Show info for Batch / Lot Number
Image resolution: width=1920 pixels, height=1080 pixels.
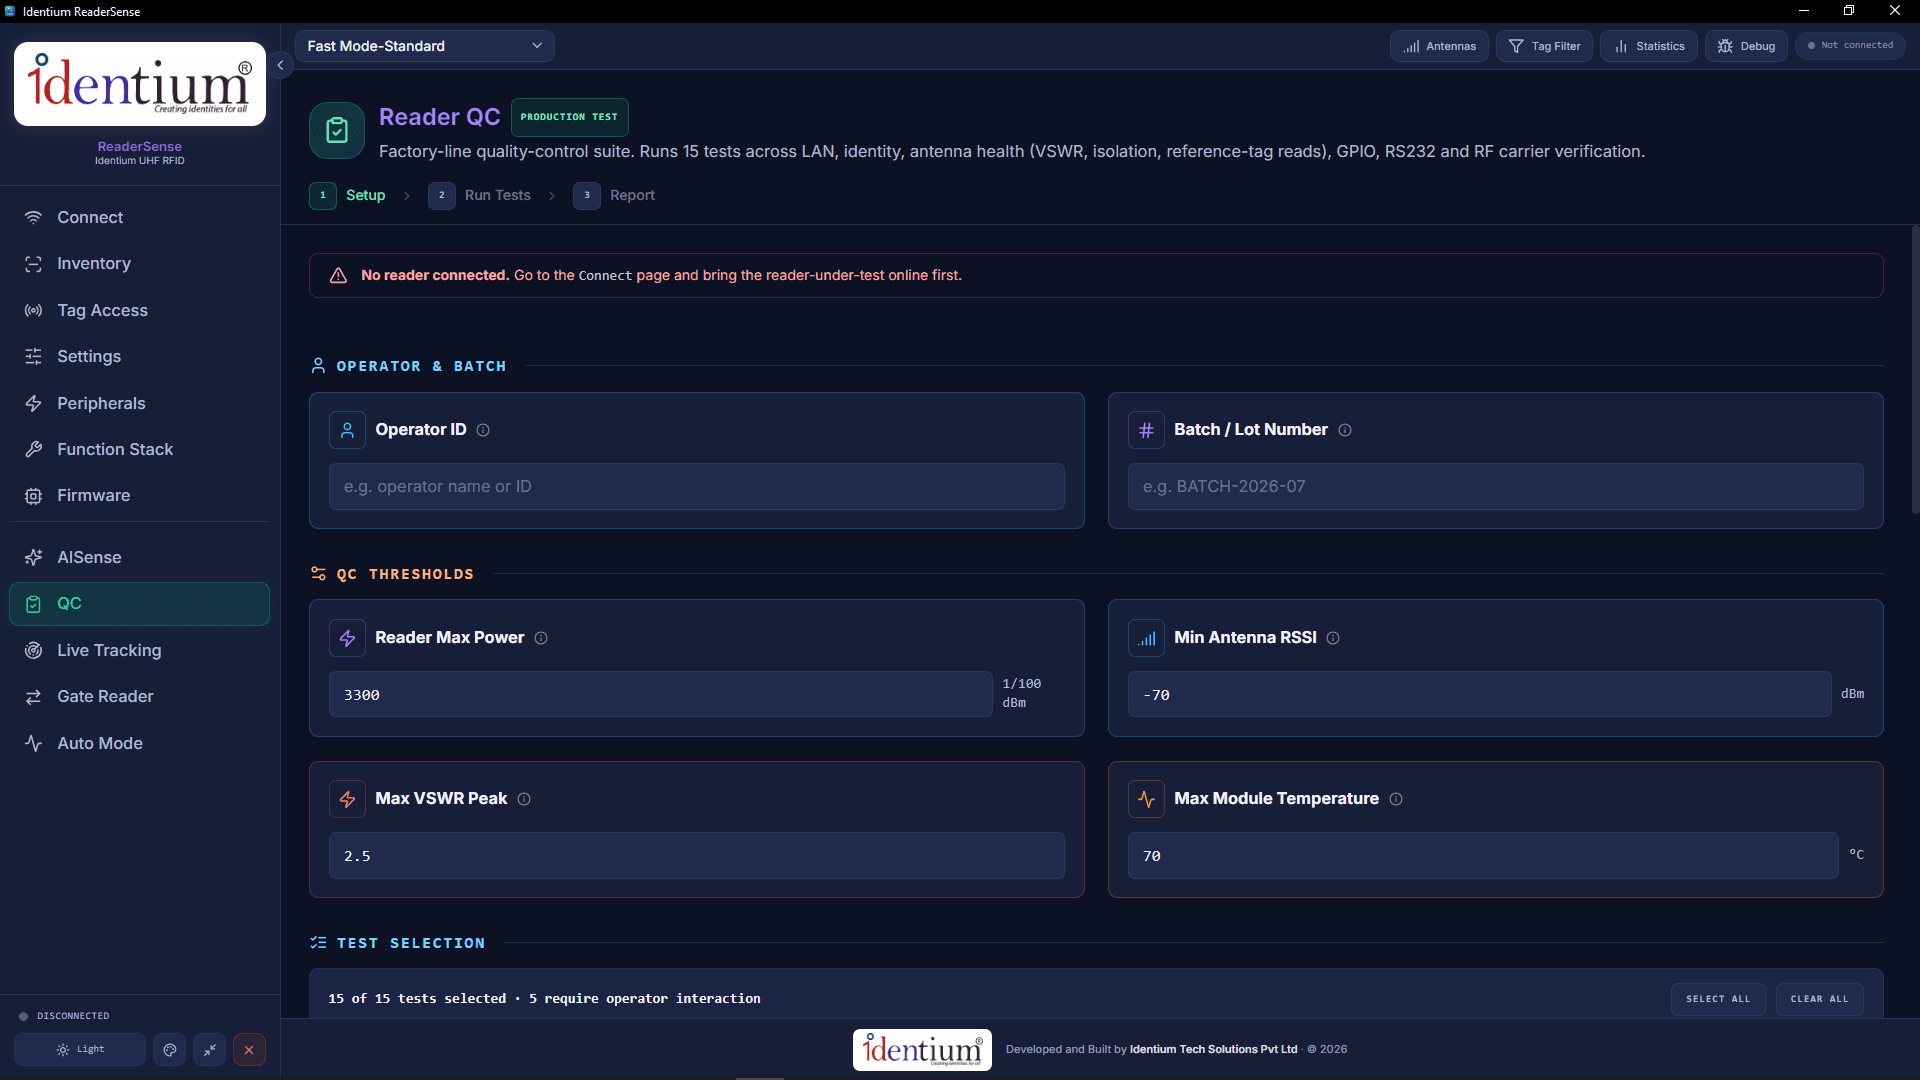click(1345, 430)
